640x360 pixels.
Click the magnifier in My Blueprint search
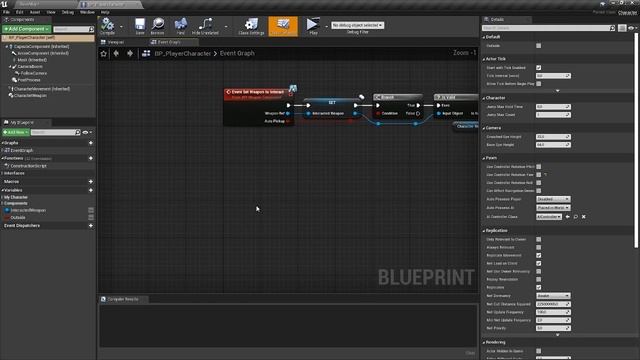[78, 132]
